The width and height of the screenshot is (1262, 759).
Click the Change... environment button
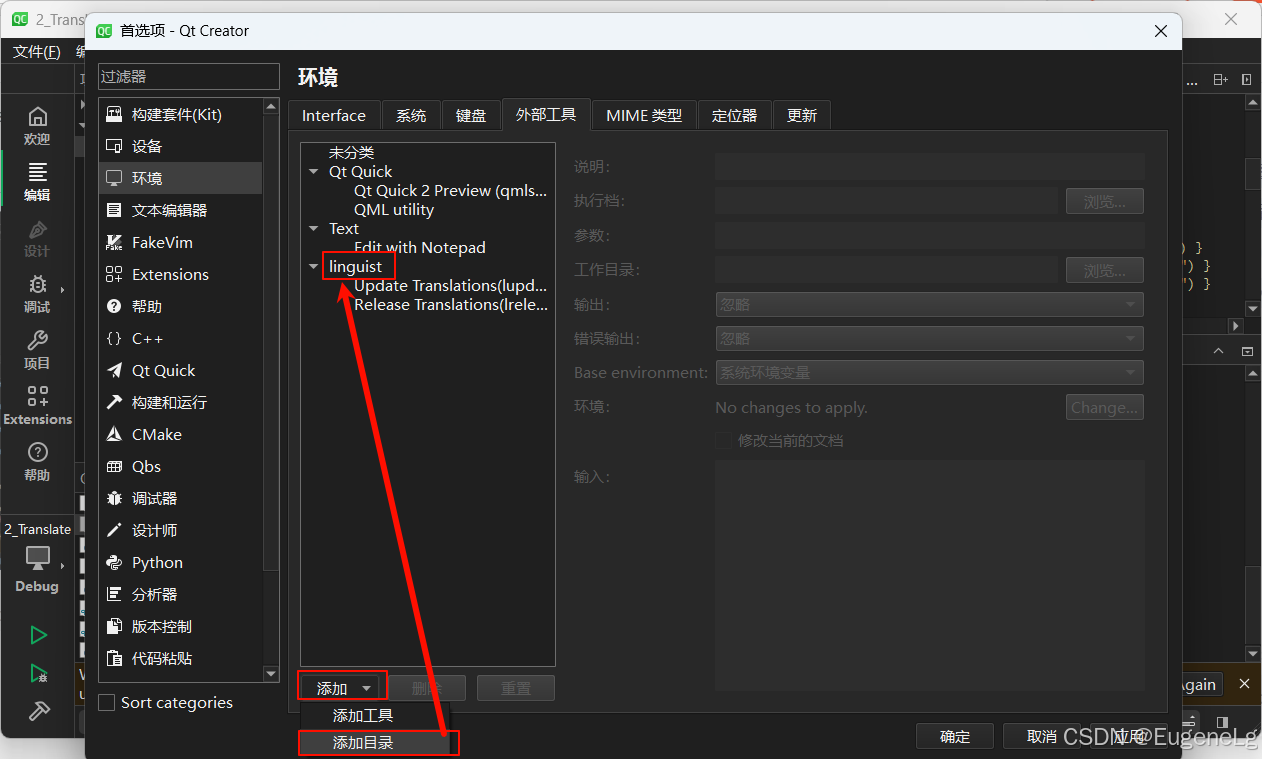tap(1104, 407)
